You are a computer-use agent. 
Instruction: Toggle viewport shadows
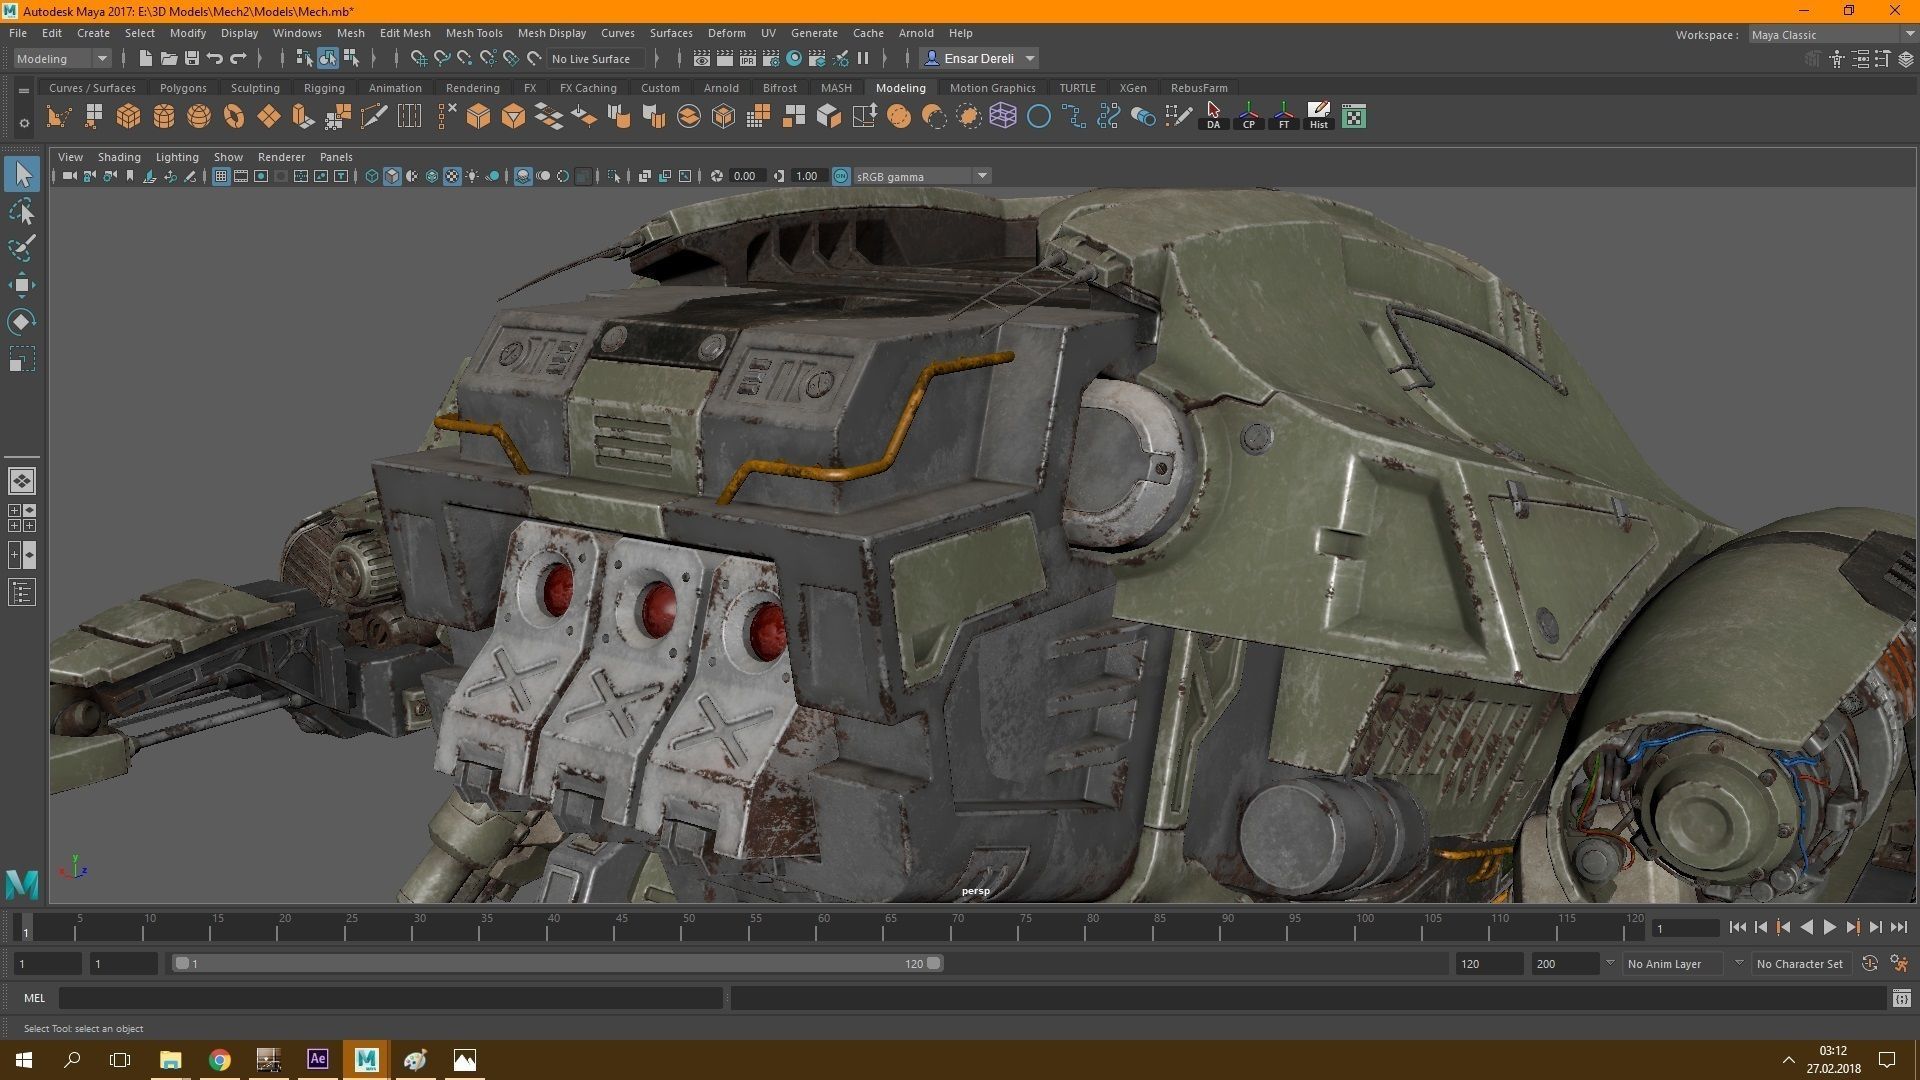tap(492, 177)
